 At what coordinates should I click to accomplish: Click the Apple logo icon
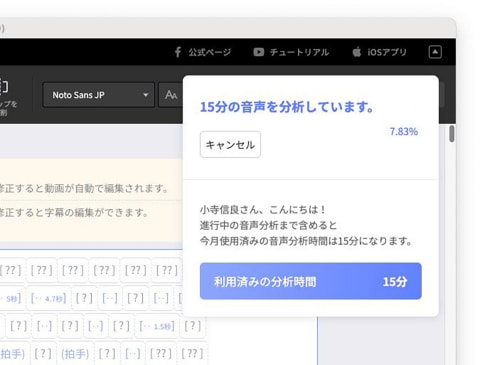[x=357, y=52]
